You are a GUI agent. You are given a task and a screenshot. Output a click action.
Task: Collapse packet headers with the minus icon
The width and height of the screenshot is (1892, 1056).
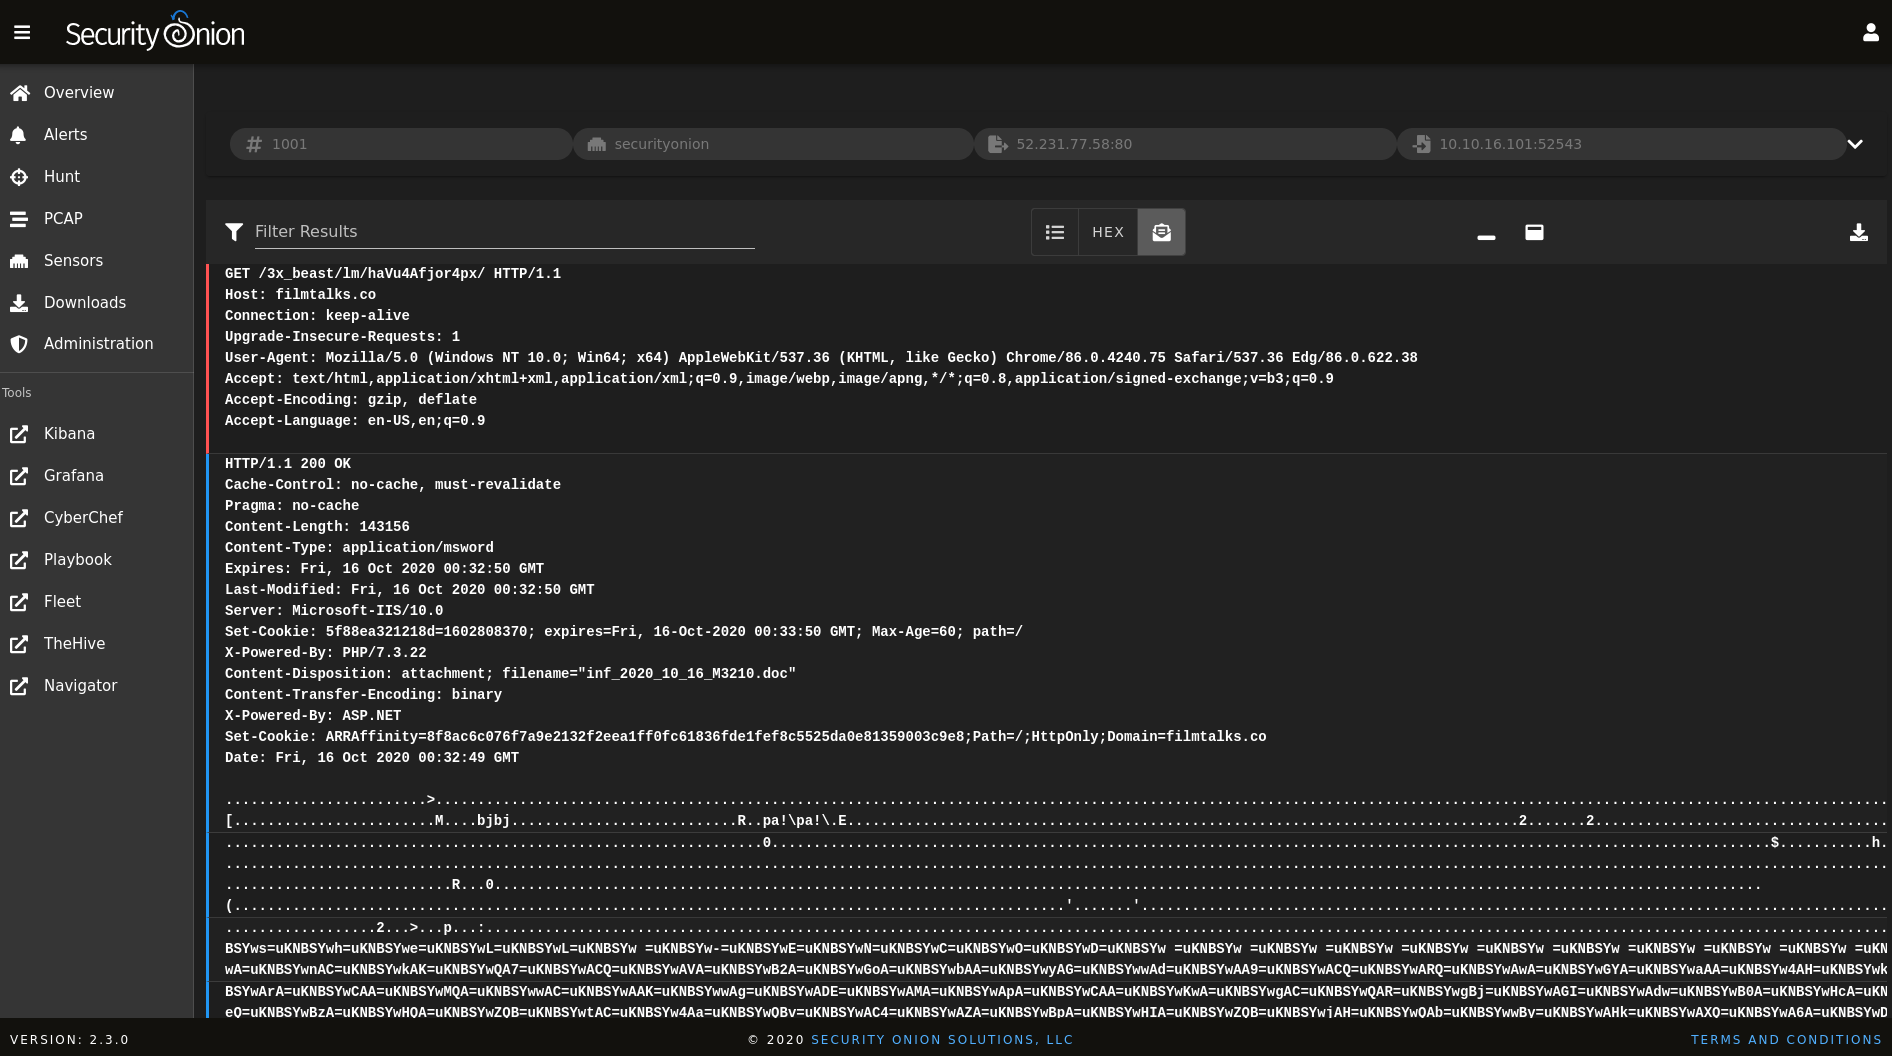point(1486,236)
